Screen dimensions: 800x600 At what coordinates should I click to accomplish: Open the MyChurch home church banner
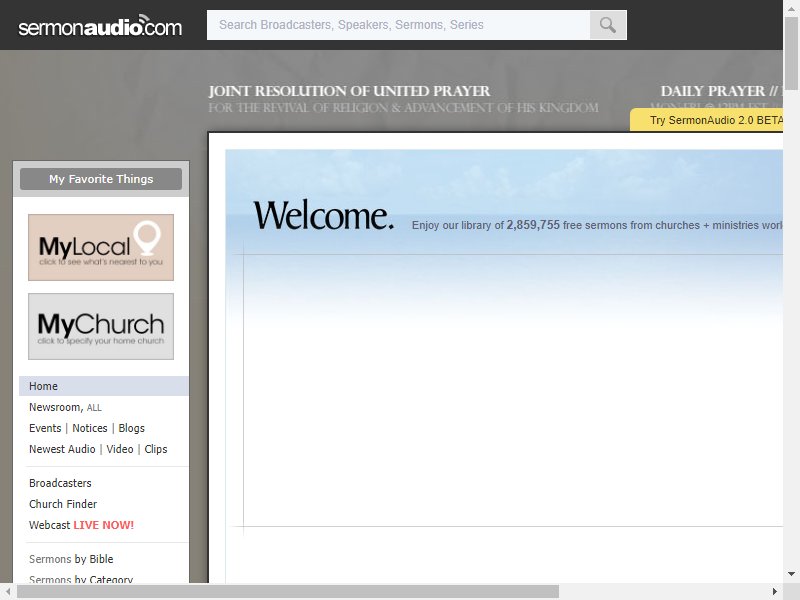tap(101, 327)
